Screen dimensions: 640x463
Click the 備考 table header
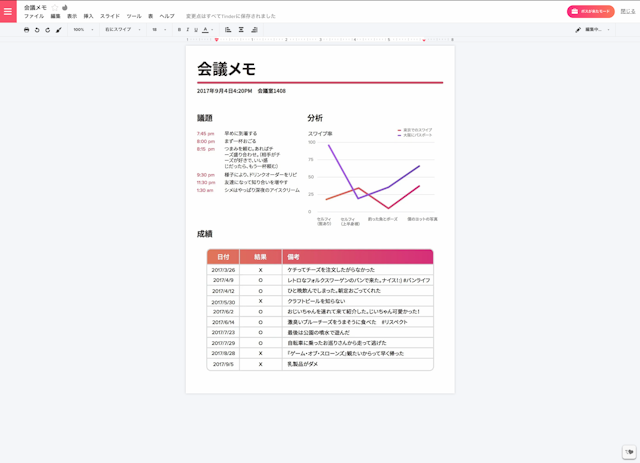point(358,257)
